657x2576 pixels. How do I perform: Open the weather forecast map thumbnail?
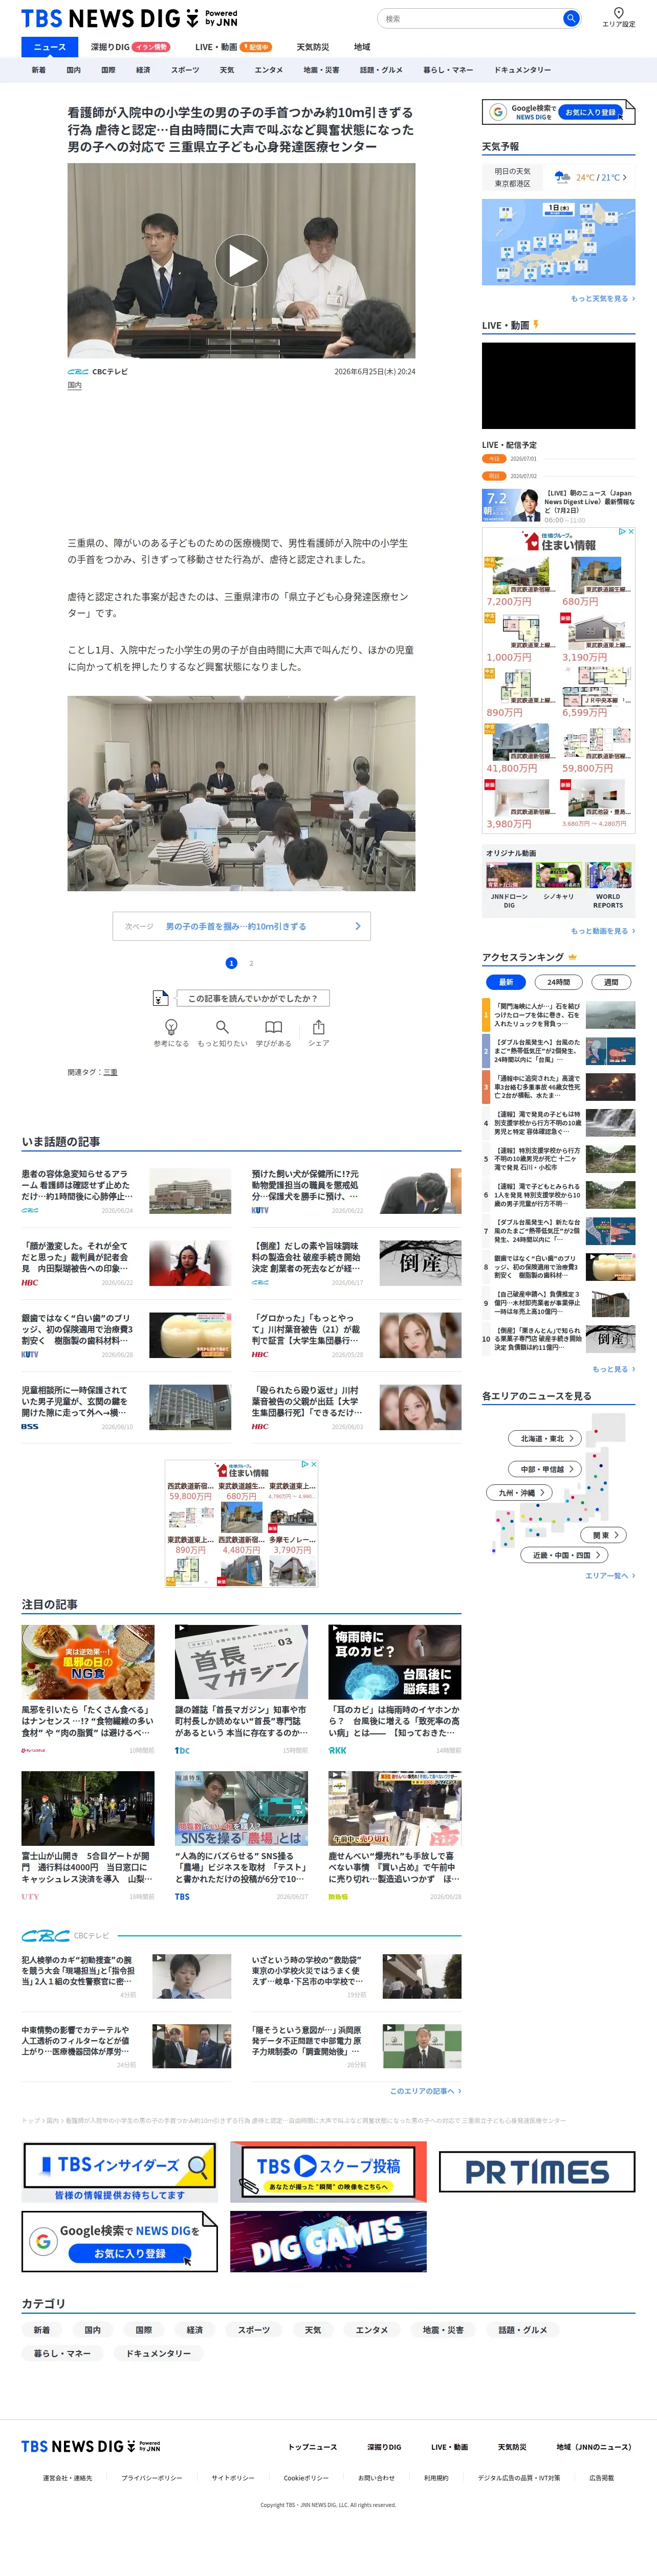point(558,242)
